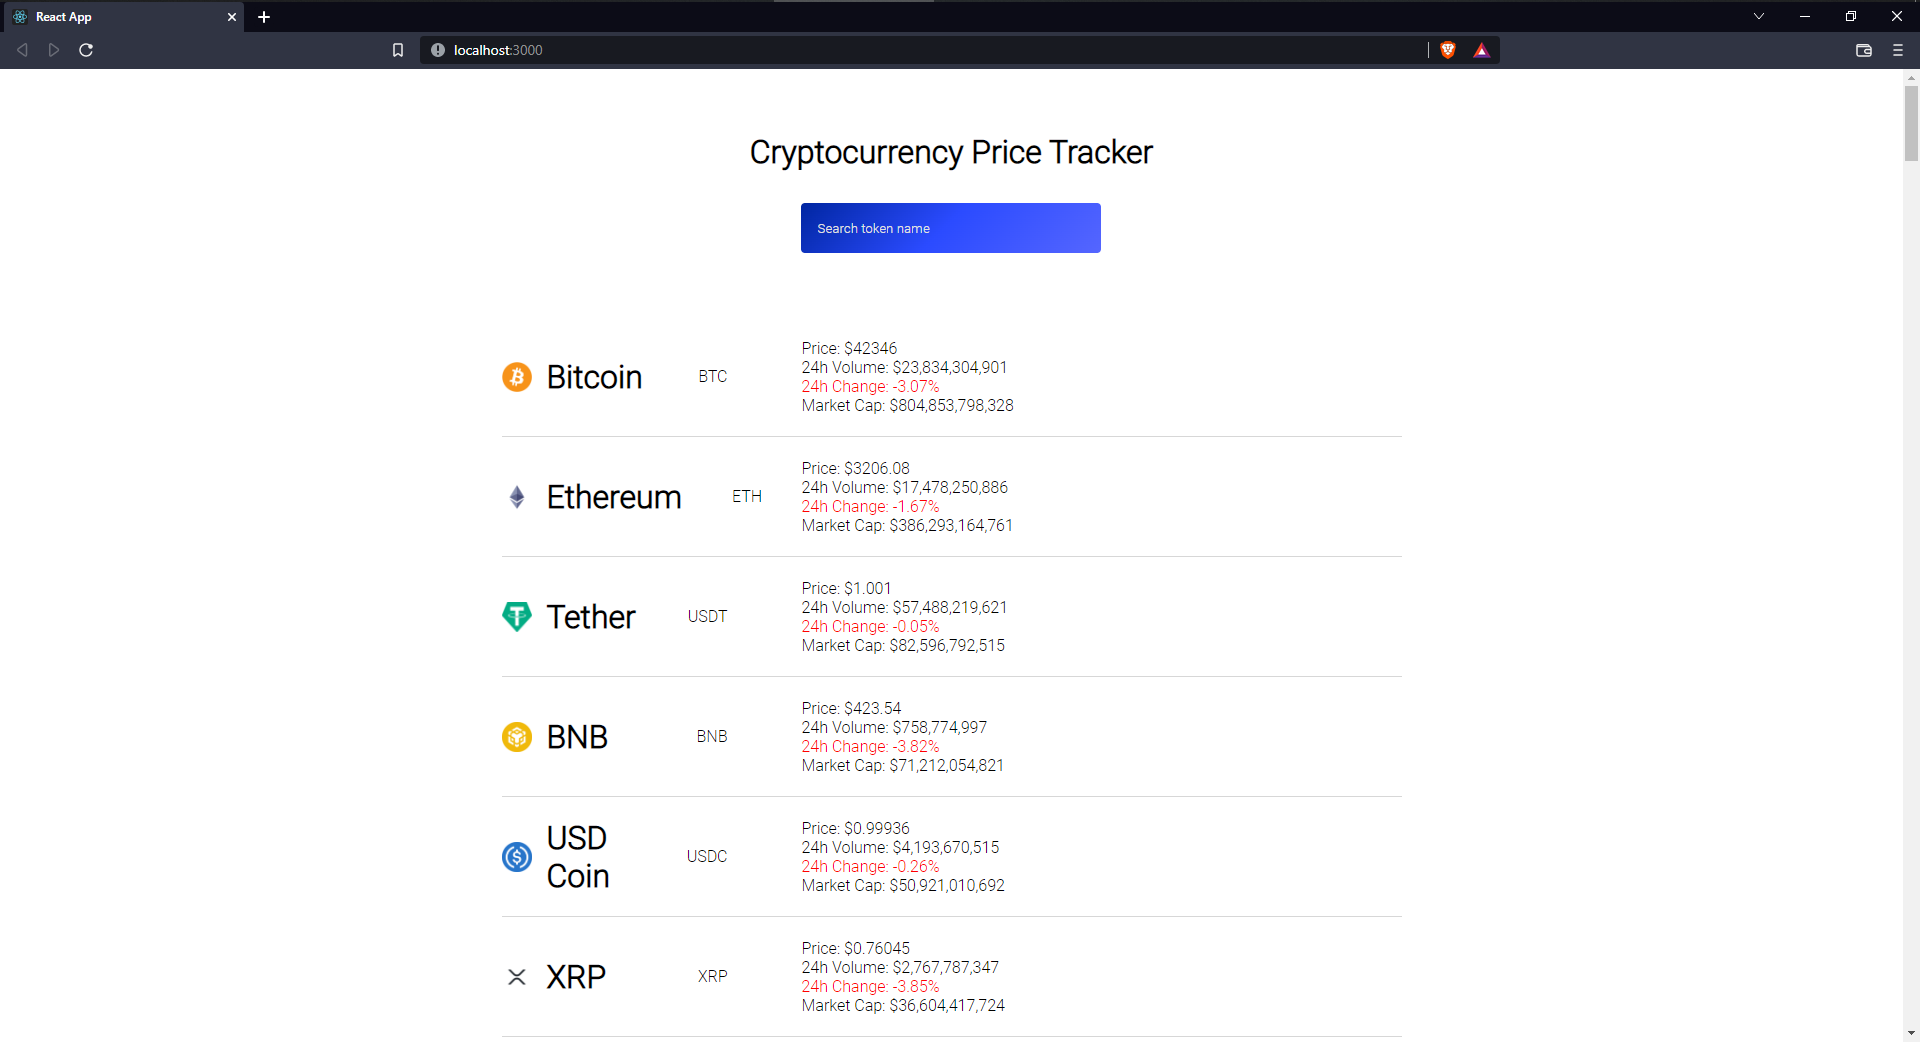Expand the React App tab list dropdown
This screenshot has height=1042, width=1920.
coord(1758,16)
